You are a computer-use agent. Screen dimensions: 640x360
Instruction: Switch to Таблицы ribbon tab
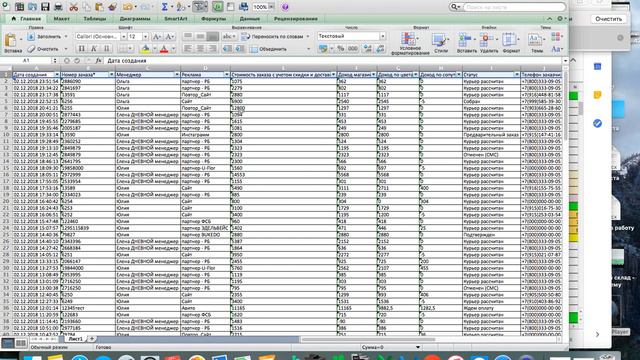point(95,19)
